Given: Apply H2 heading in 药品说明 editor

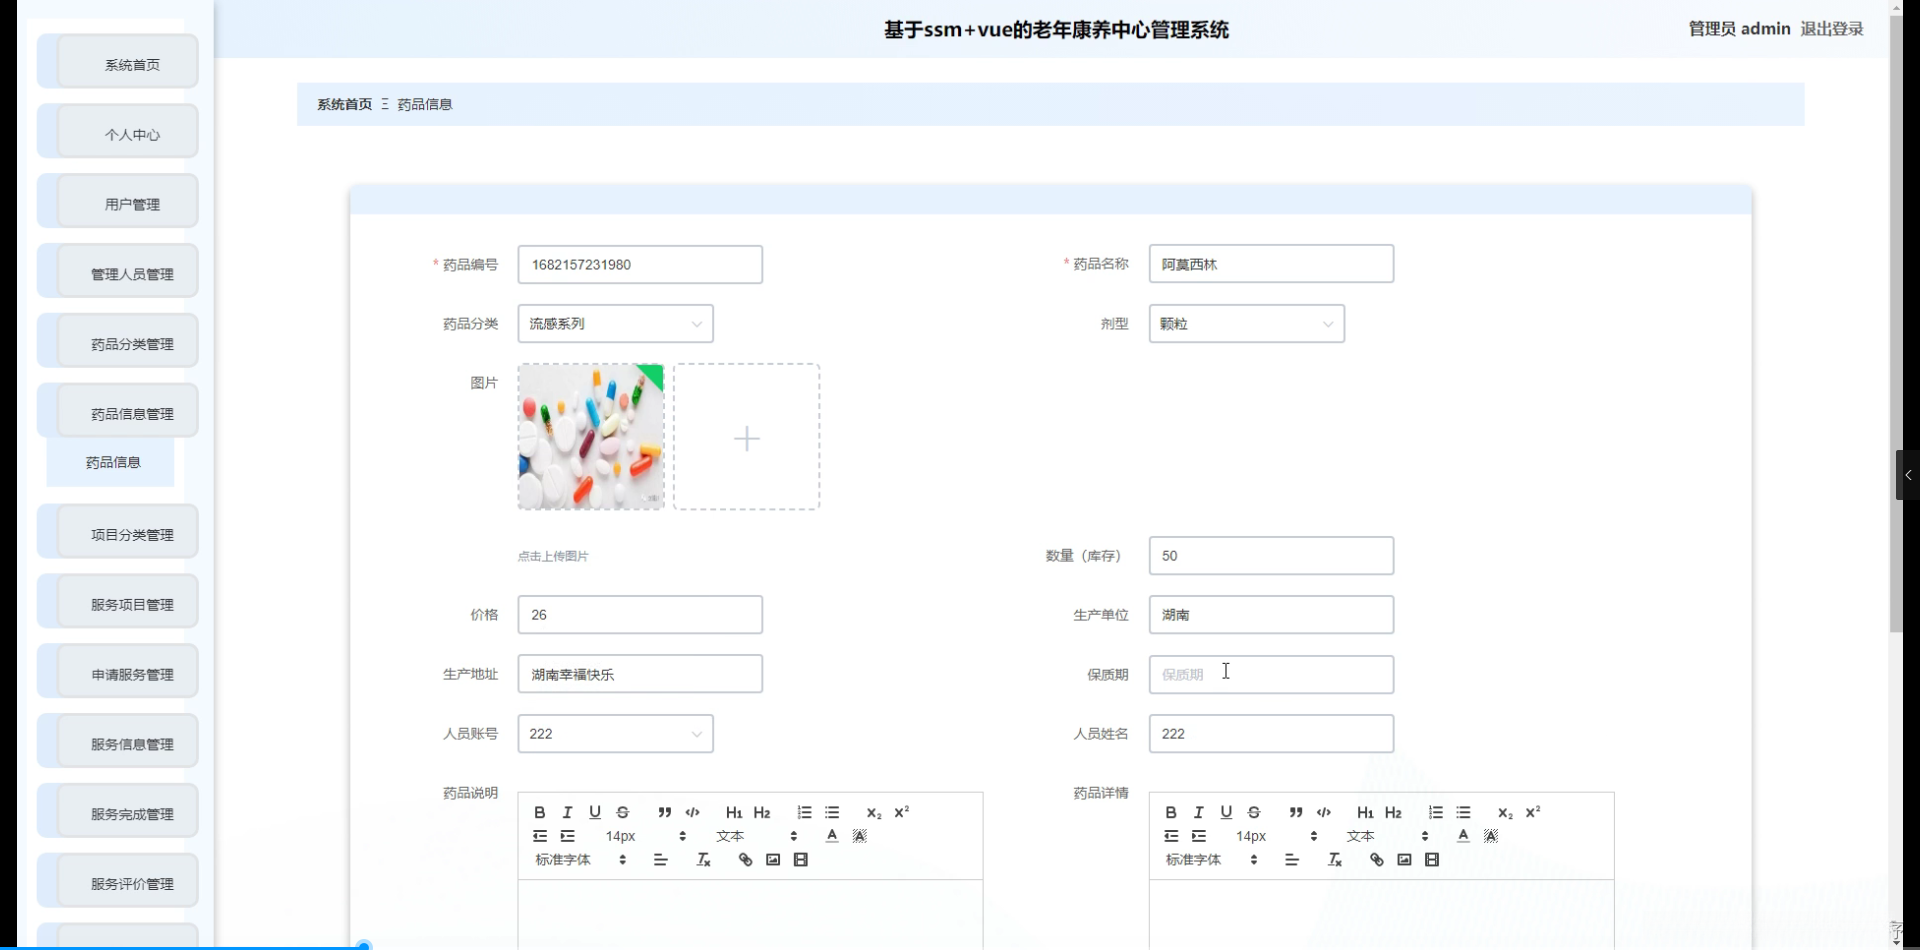Looking at the screenshot, I should click(x=762, y=812).
